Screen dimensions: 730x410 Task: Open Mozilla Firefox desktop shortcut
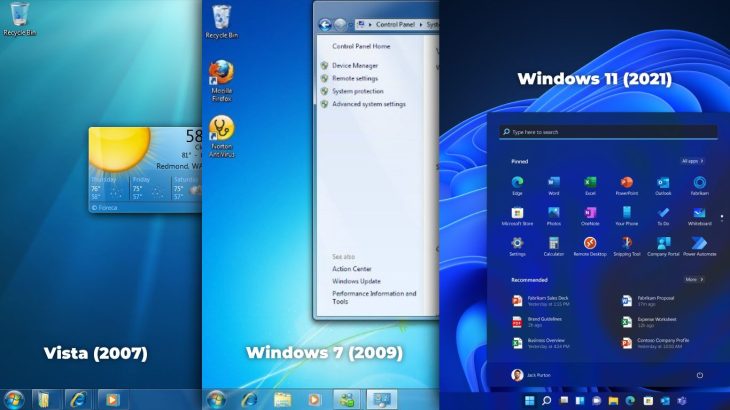point(221,78)
